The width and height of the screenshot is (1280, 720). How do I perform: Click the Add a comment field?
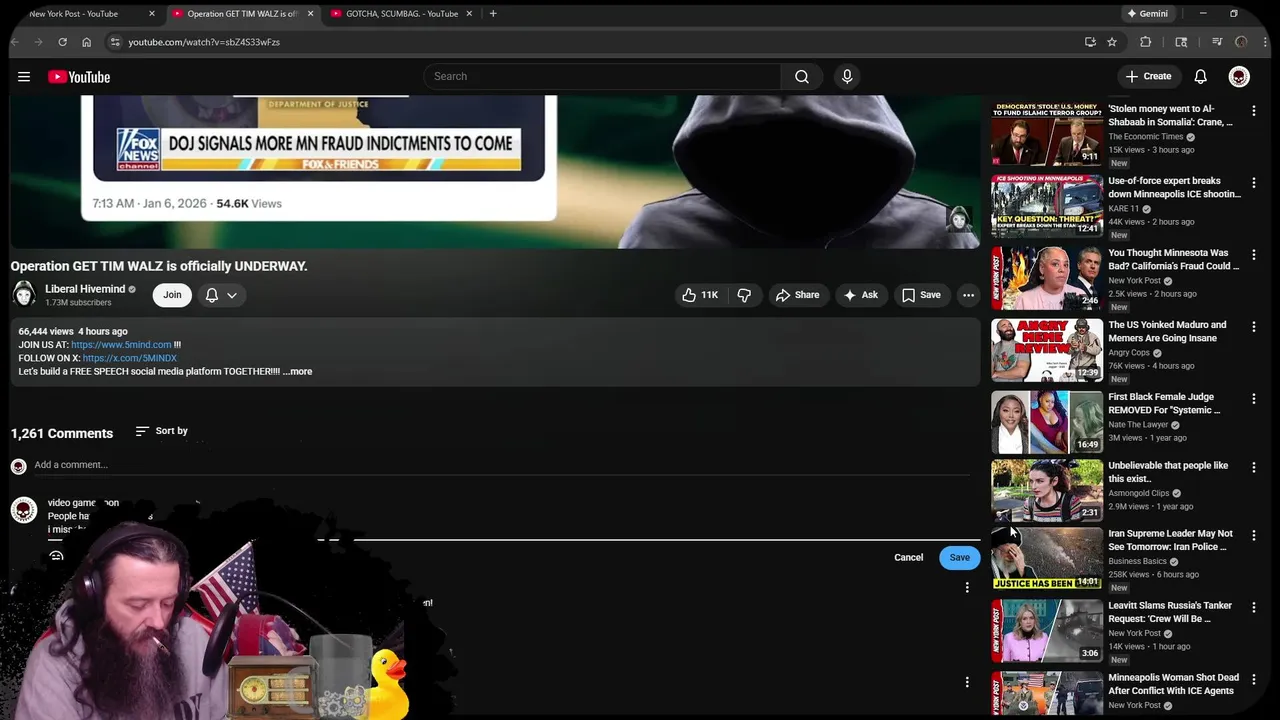coord(500,465)
